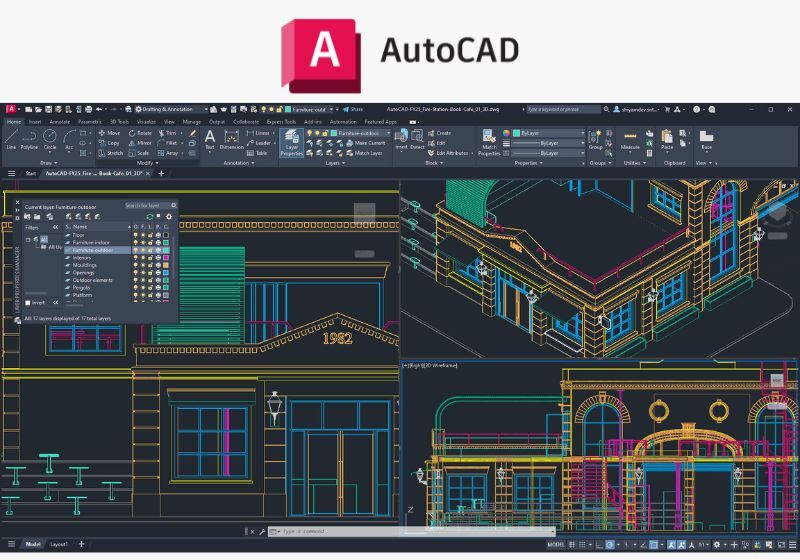
Task: Toggle freeze sun icon for Mouldings layer
Action: [x=143, y=265]
